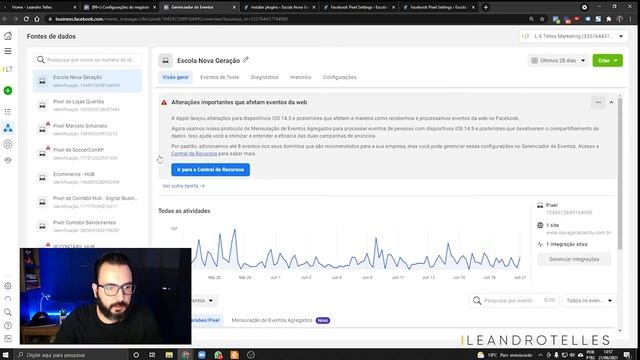
Task: Open the help question mark icon
Action: [8, 325]
